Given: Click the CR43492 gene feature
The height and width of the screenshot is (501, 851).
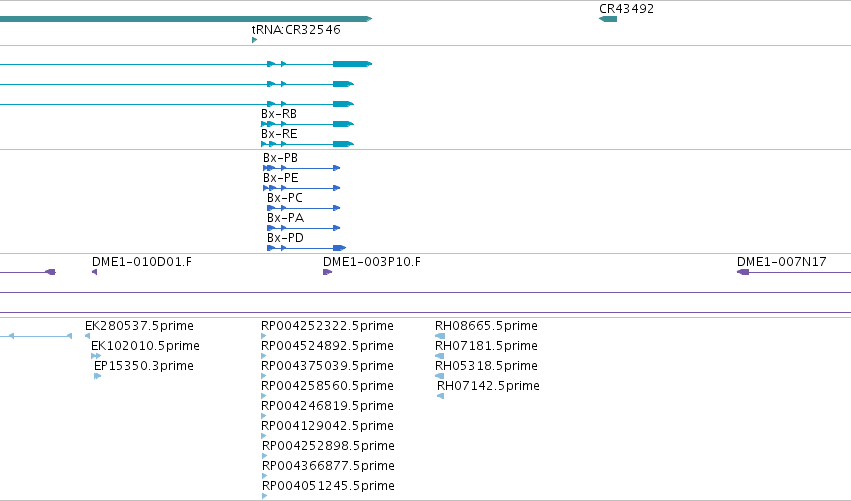Looking at the screenshot, I should point(608,19).
